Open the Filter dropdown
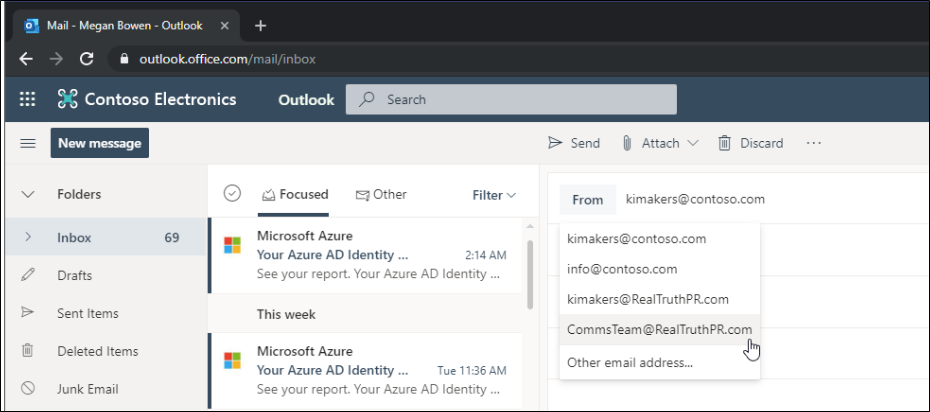Screen dimensions: 930x412 point(494,195)
